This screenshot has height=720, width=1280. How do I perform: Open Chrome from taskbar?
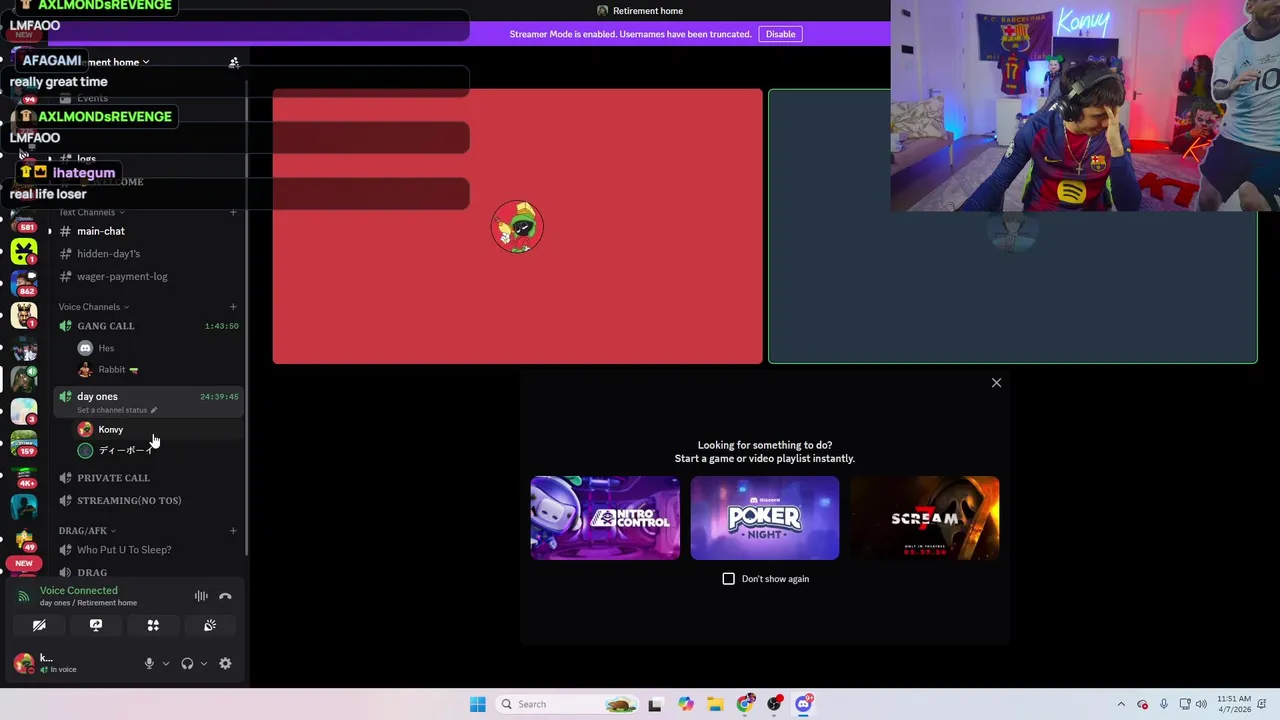745,704
